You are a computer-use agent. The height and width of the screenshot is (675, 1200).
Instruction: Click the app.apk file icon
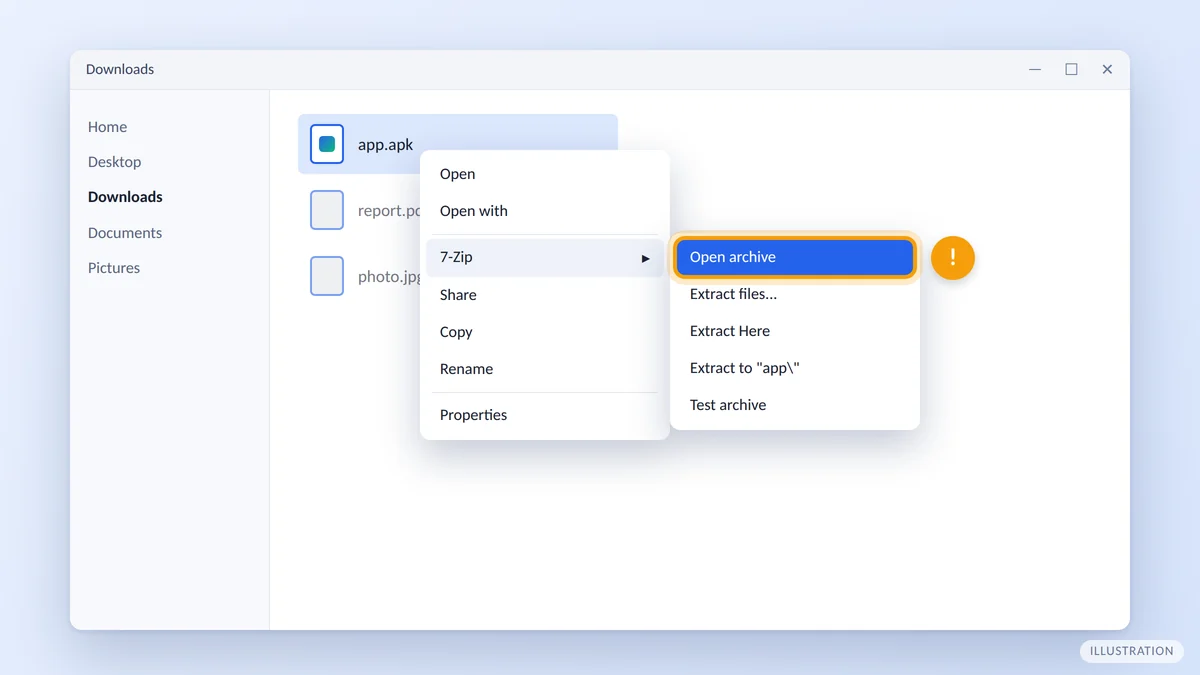click(x=327, y=144)
